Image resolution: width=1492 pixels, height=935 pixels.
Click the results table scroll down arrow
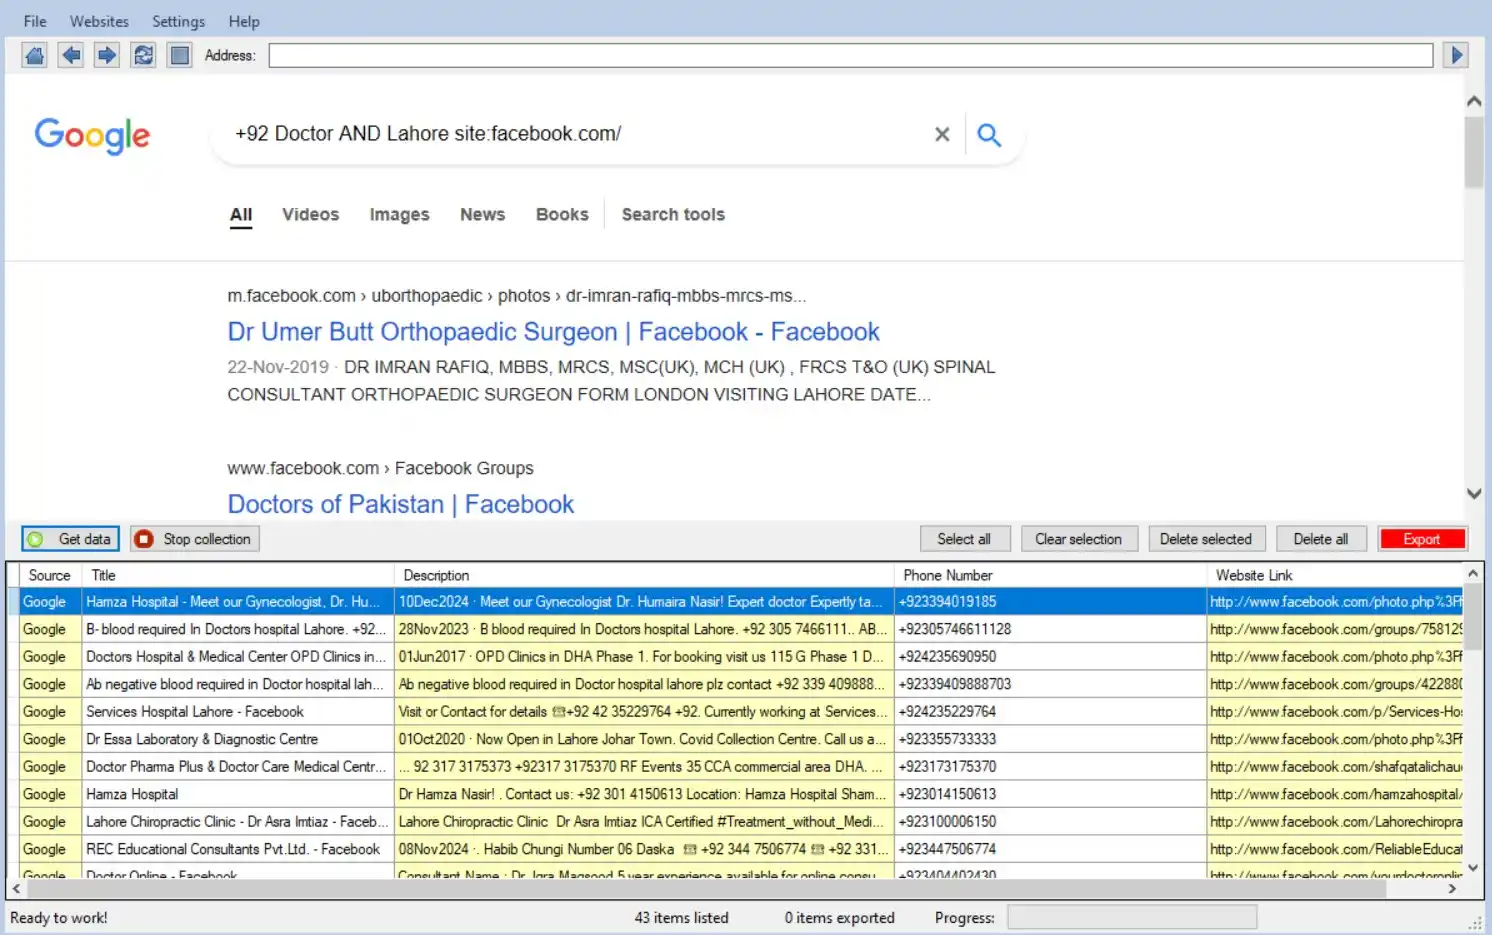1473,867
